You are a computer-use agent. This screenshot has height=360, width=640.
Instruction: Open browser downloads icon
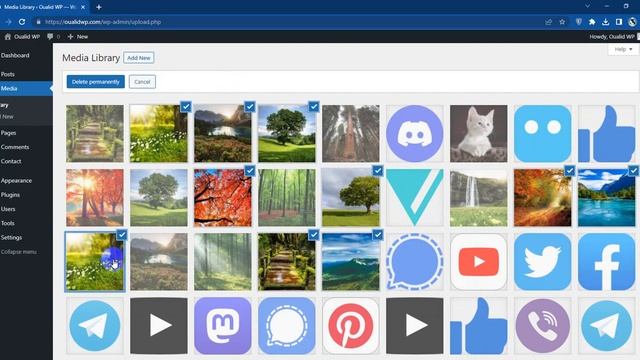606,22
